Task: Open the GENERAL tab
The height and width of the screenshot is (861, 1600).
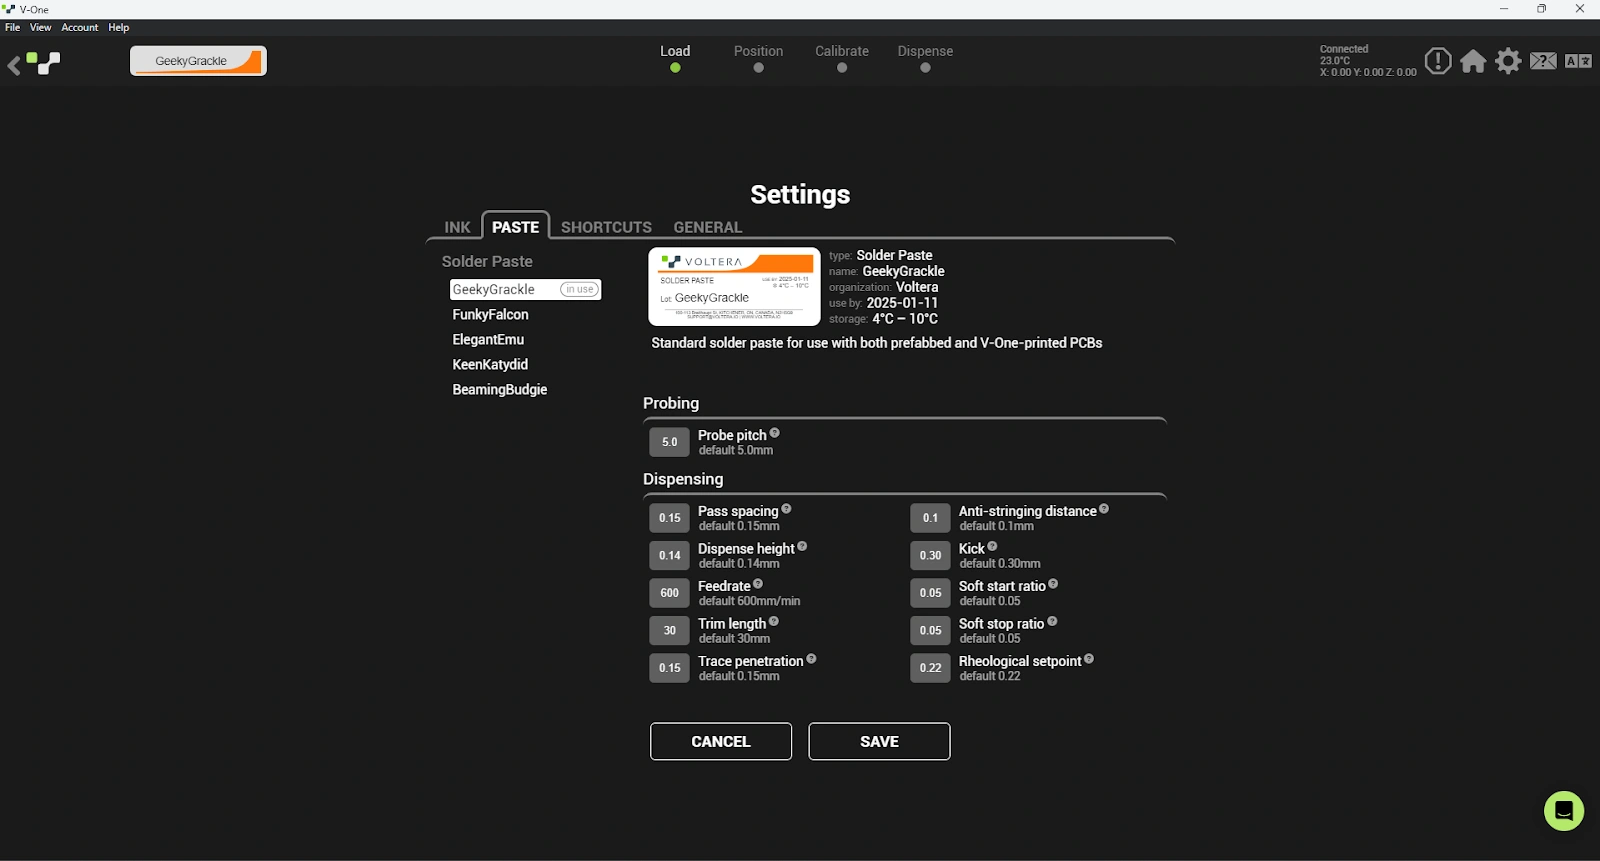Action: [x=708, y=227]
